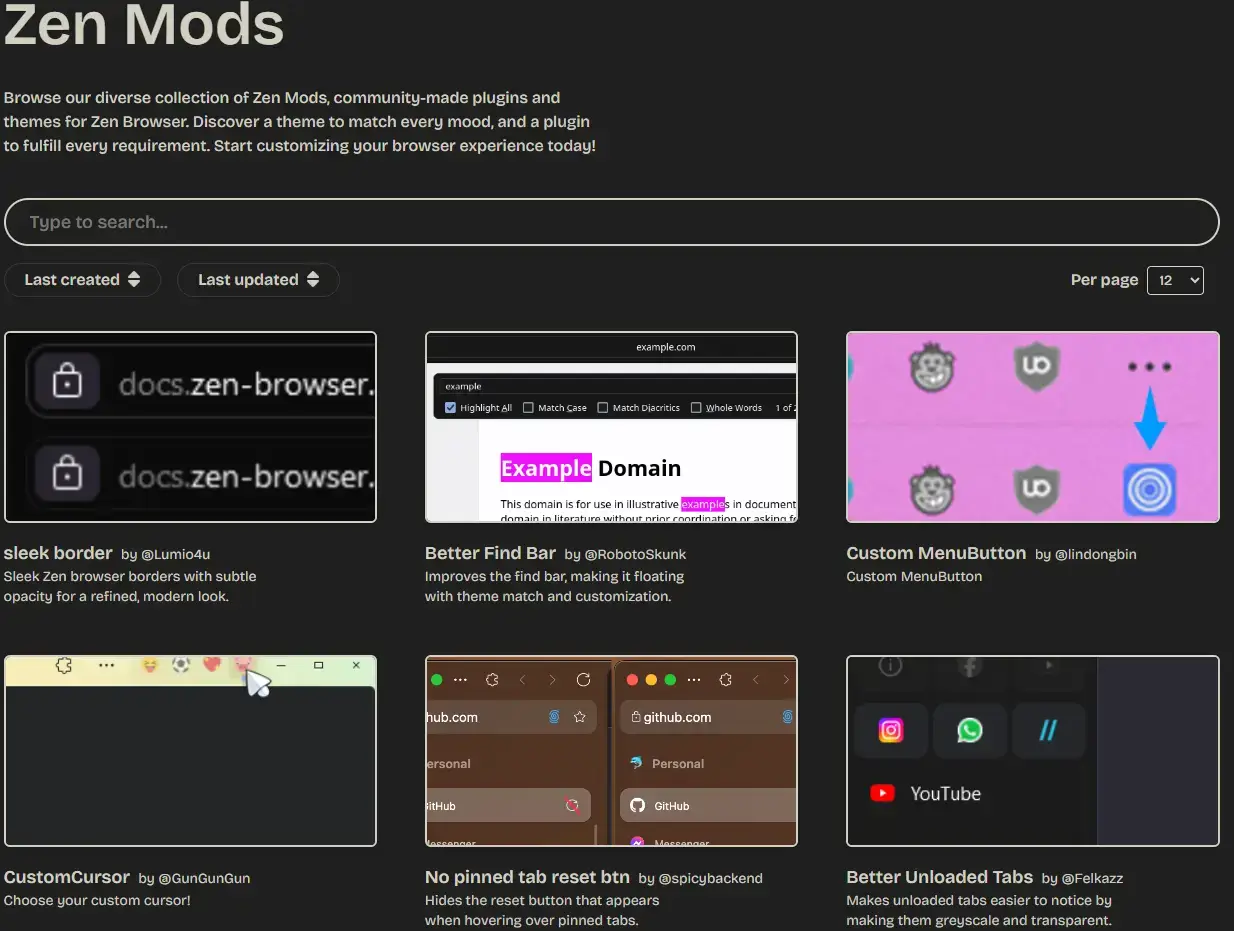Click 'Hides the reset button' description text

tap(542, 910)
